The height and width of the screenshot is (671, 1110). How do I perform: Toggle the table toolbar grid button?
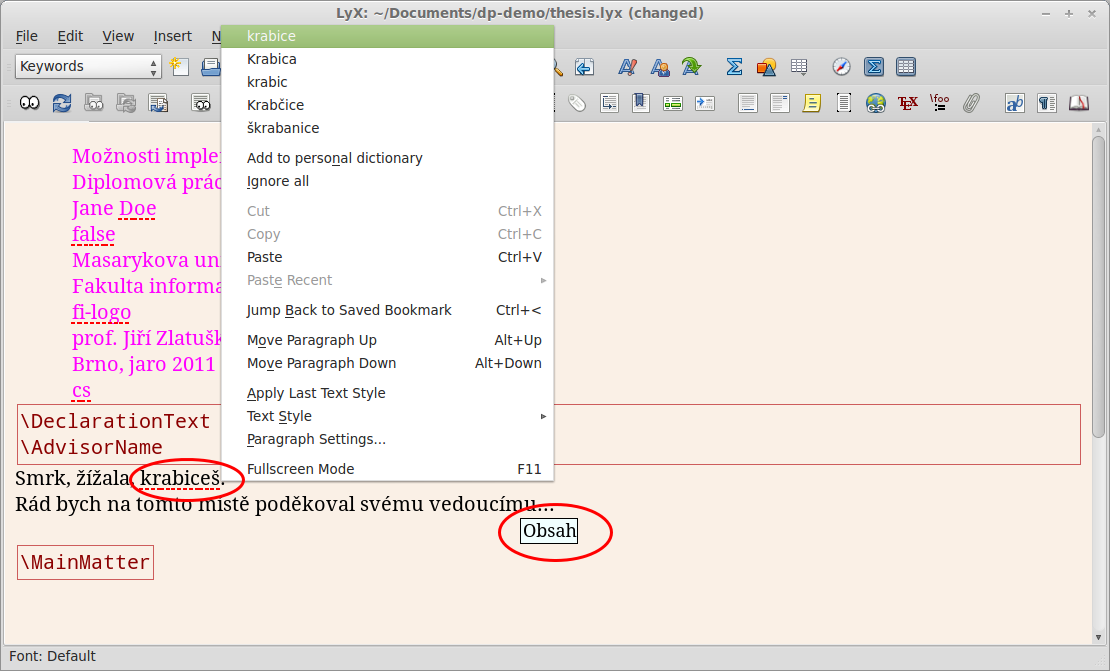point(905,67)
